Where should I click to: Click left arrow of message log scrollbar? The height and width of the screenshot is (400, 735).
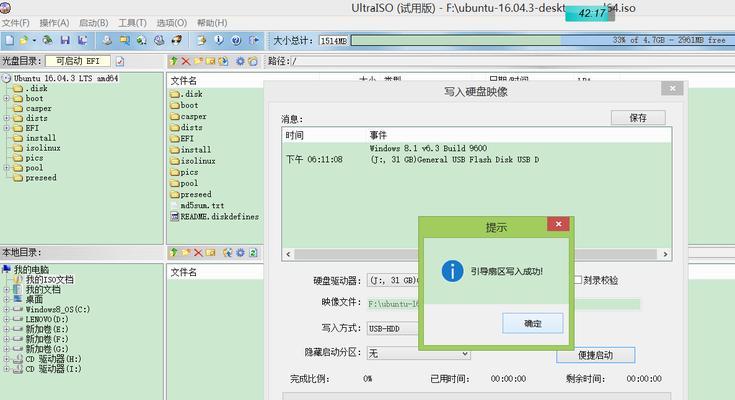coord(288,254)
